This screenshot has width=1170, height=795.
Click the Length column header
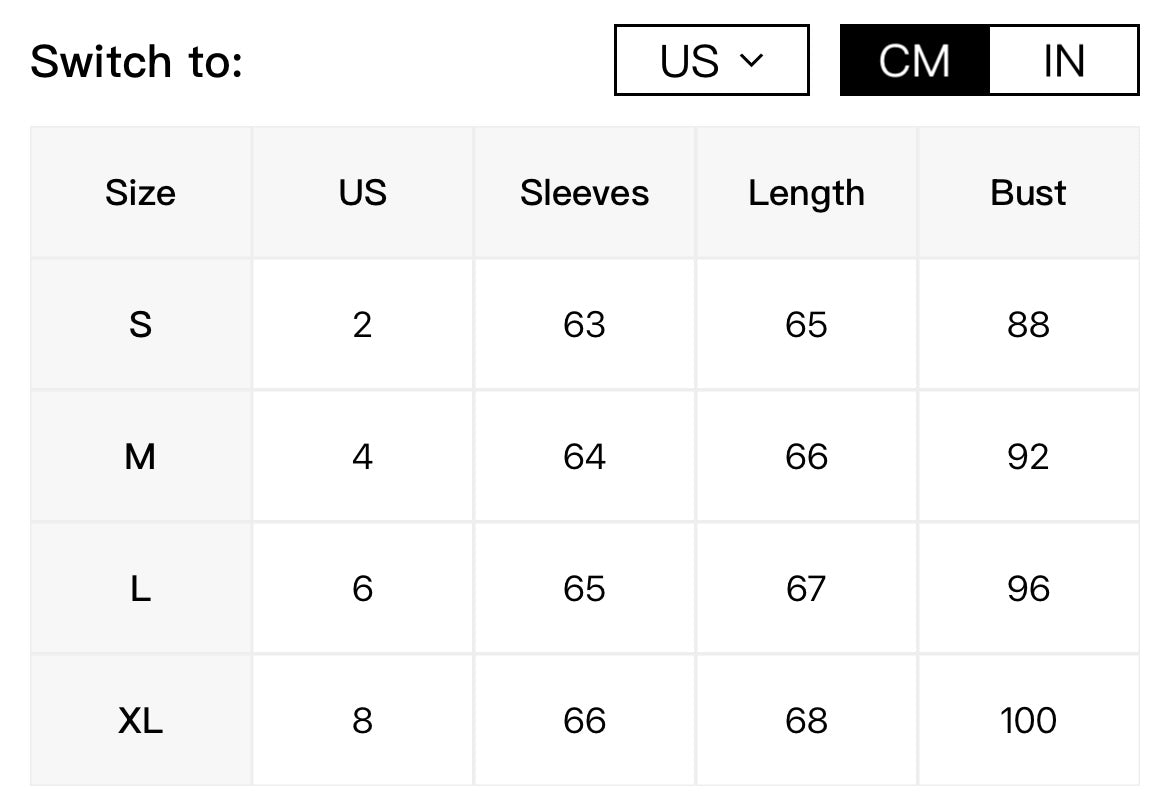click(807, 193)
